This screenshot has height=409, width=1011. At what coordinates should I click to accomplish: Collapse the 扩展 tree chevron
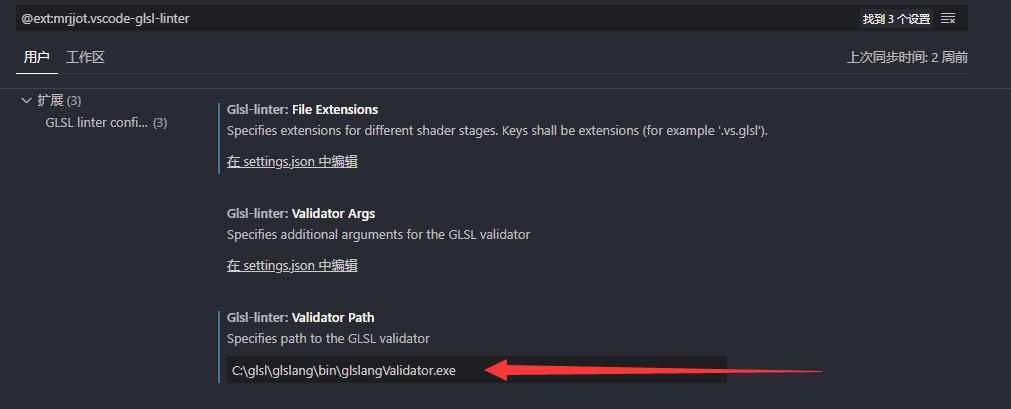click(x=26, y=101)
